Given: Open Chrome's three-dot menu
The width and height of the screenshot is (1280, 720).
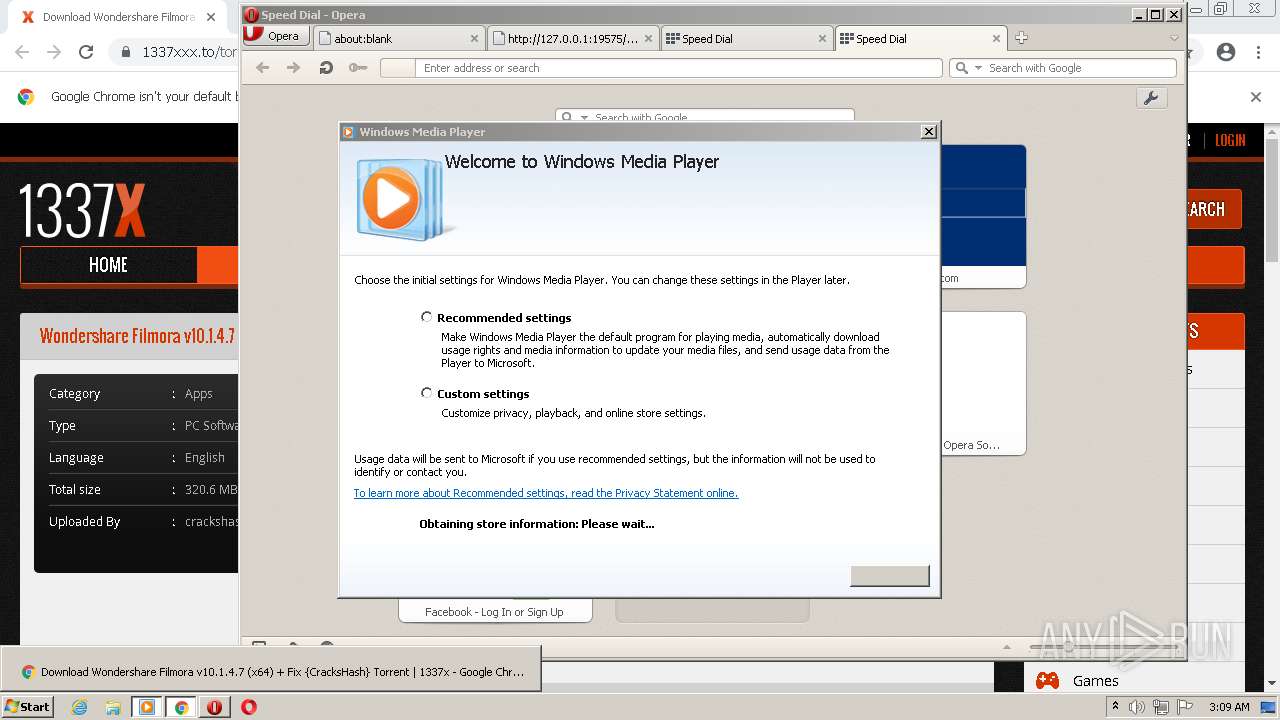Looking at the screenshot, I should coord(1258,52).
